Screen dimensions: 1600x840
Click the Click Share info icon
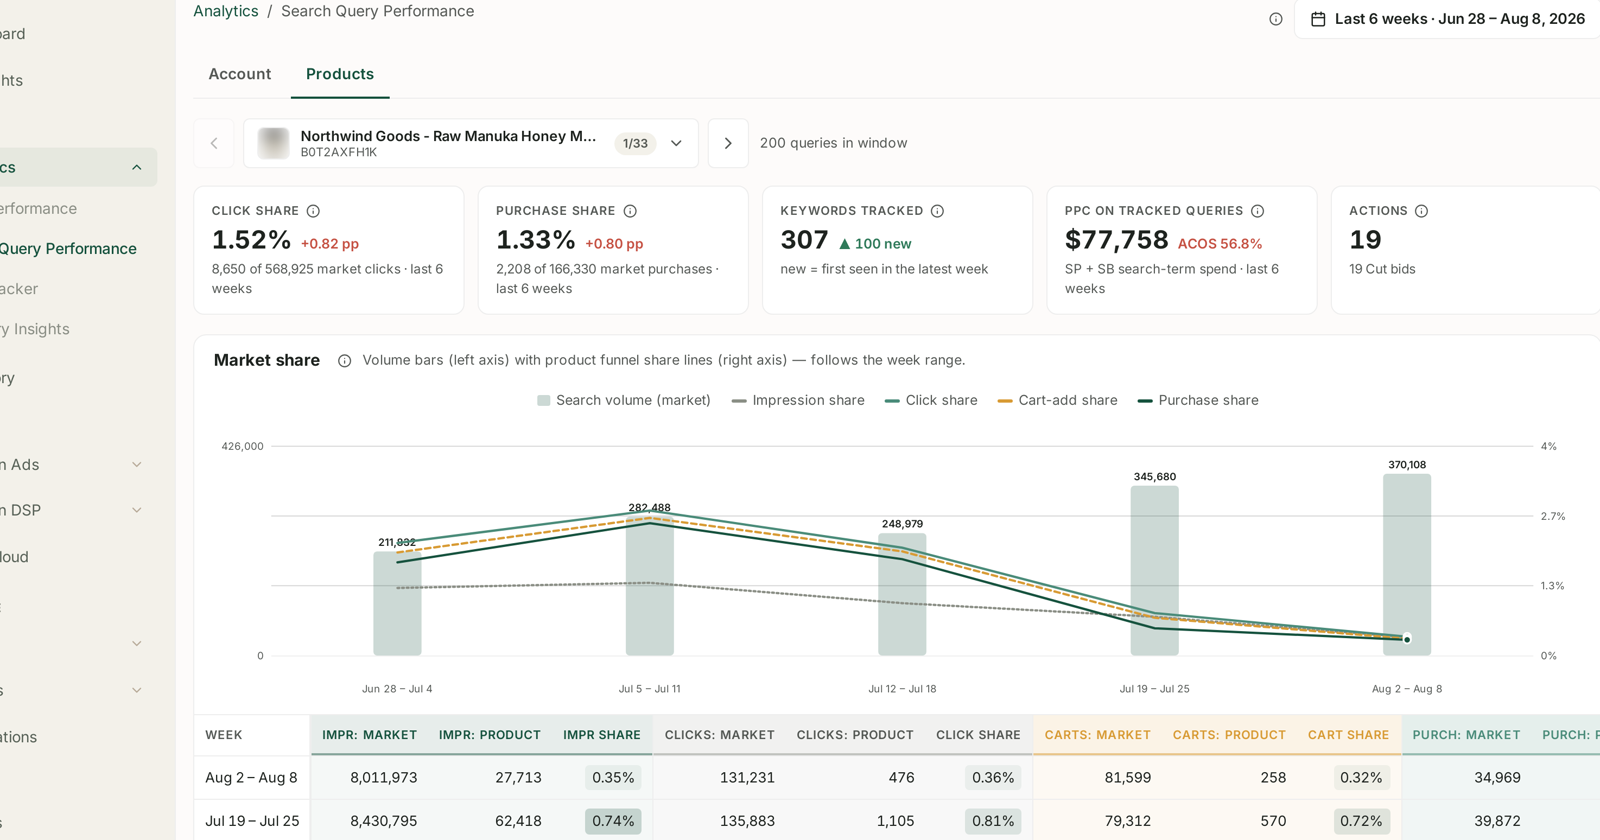pos(313,211)
